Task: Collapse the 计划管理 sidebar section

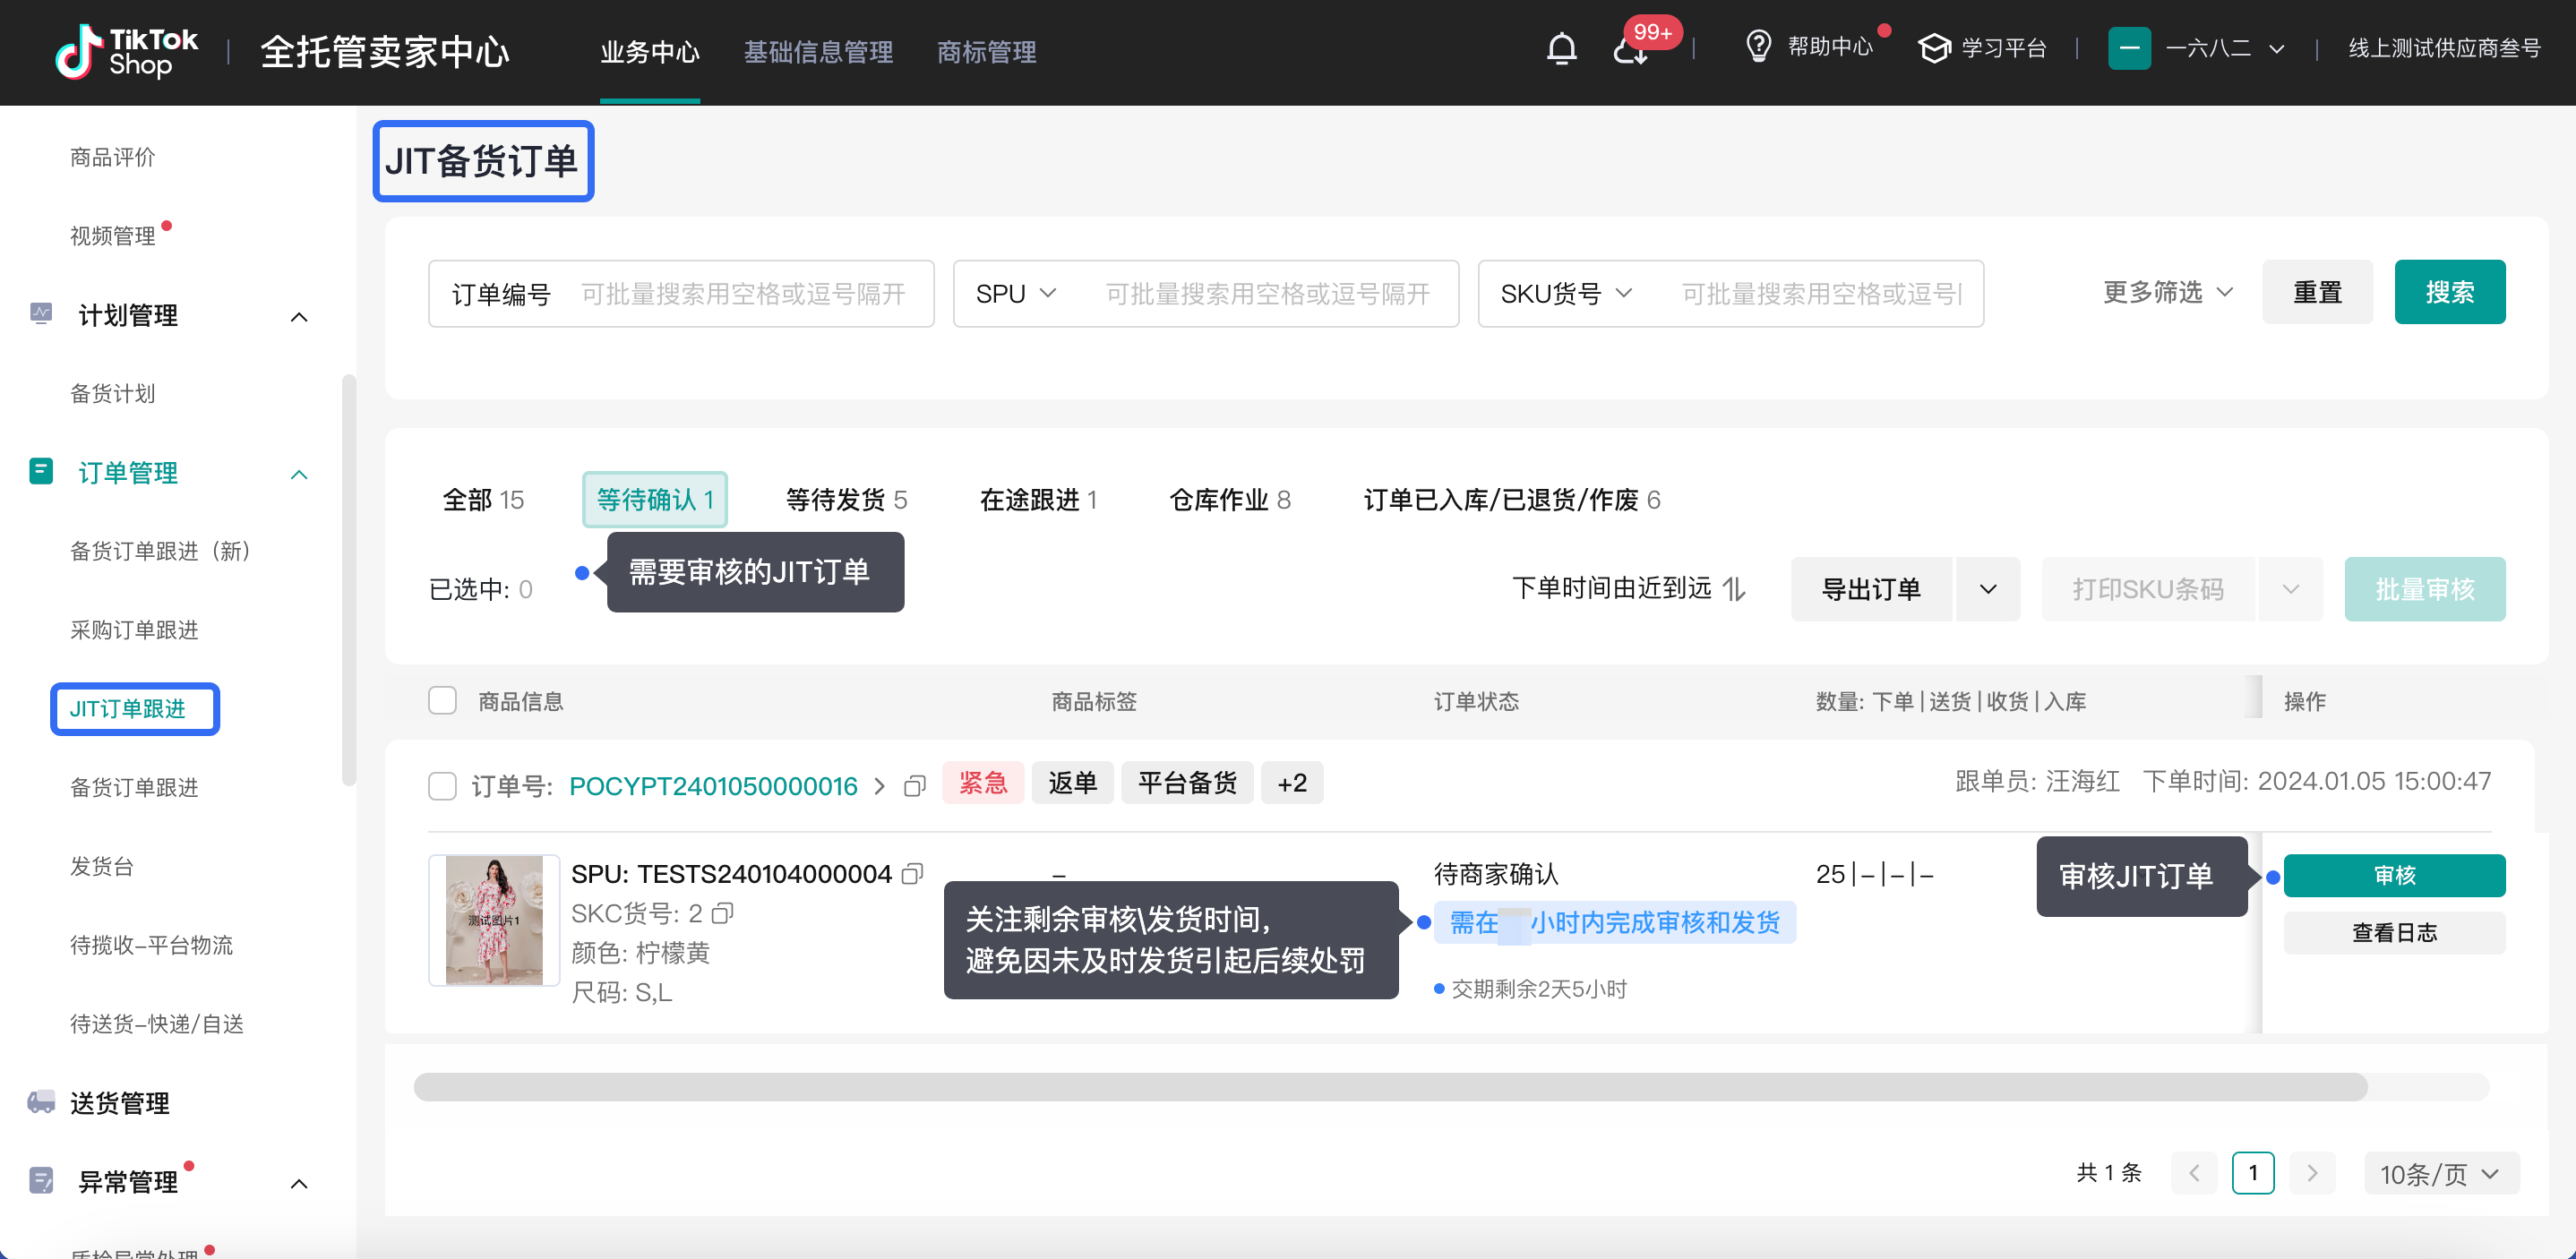Action: (x=299, y=317)
